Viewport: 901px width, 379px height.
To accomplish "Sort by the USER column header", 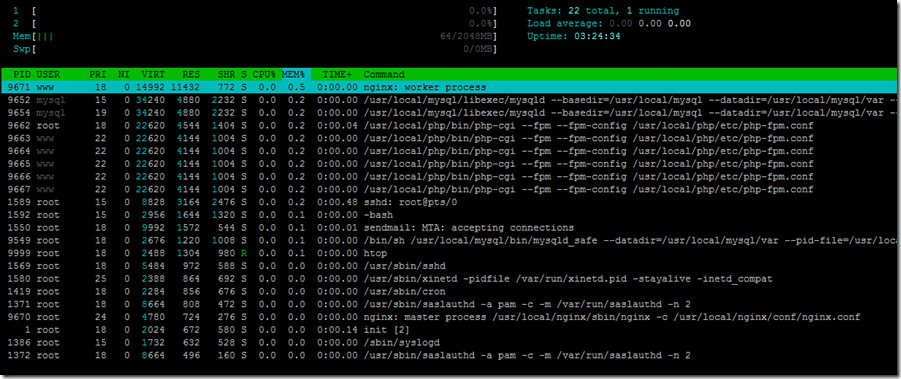I will (x=48, y=75).
